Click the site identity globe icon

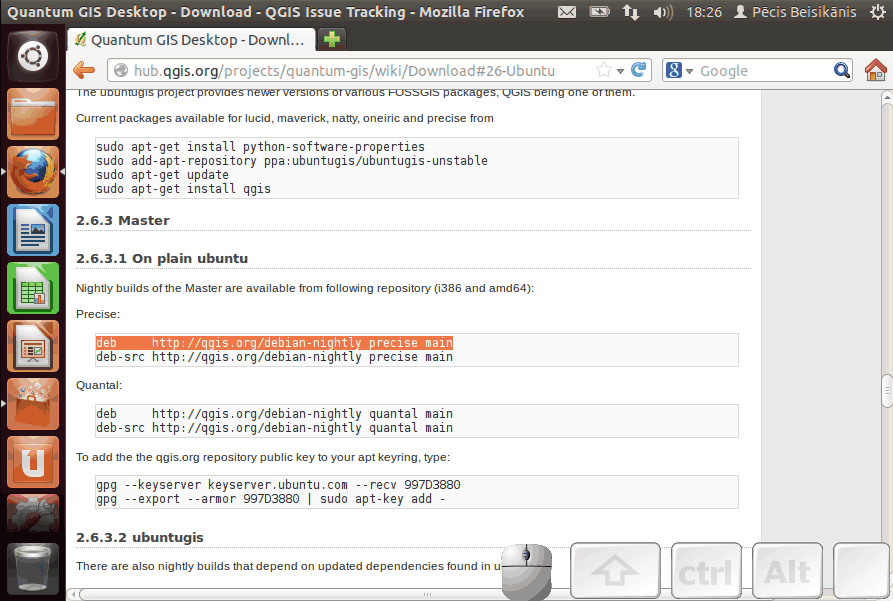(x=121, y=70)
